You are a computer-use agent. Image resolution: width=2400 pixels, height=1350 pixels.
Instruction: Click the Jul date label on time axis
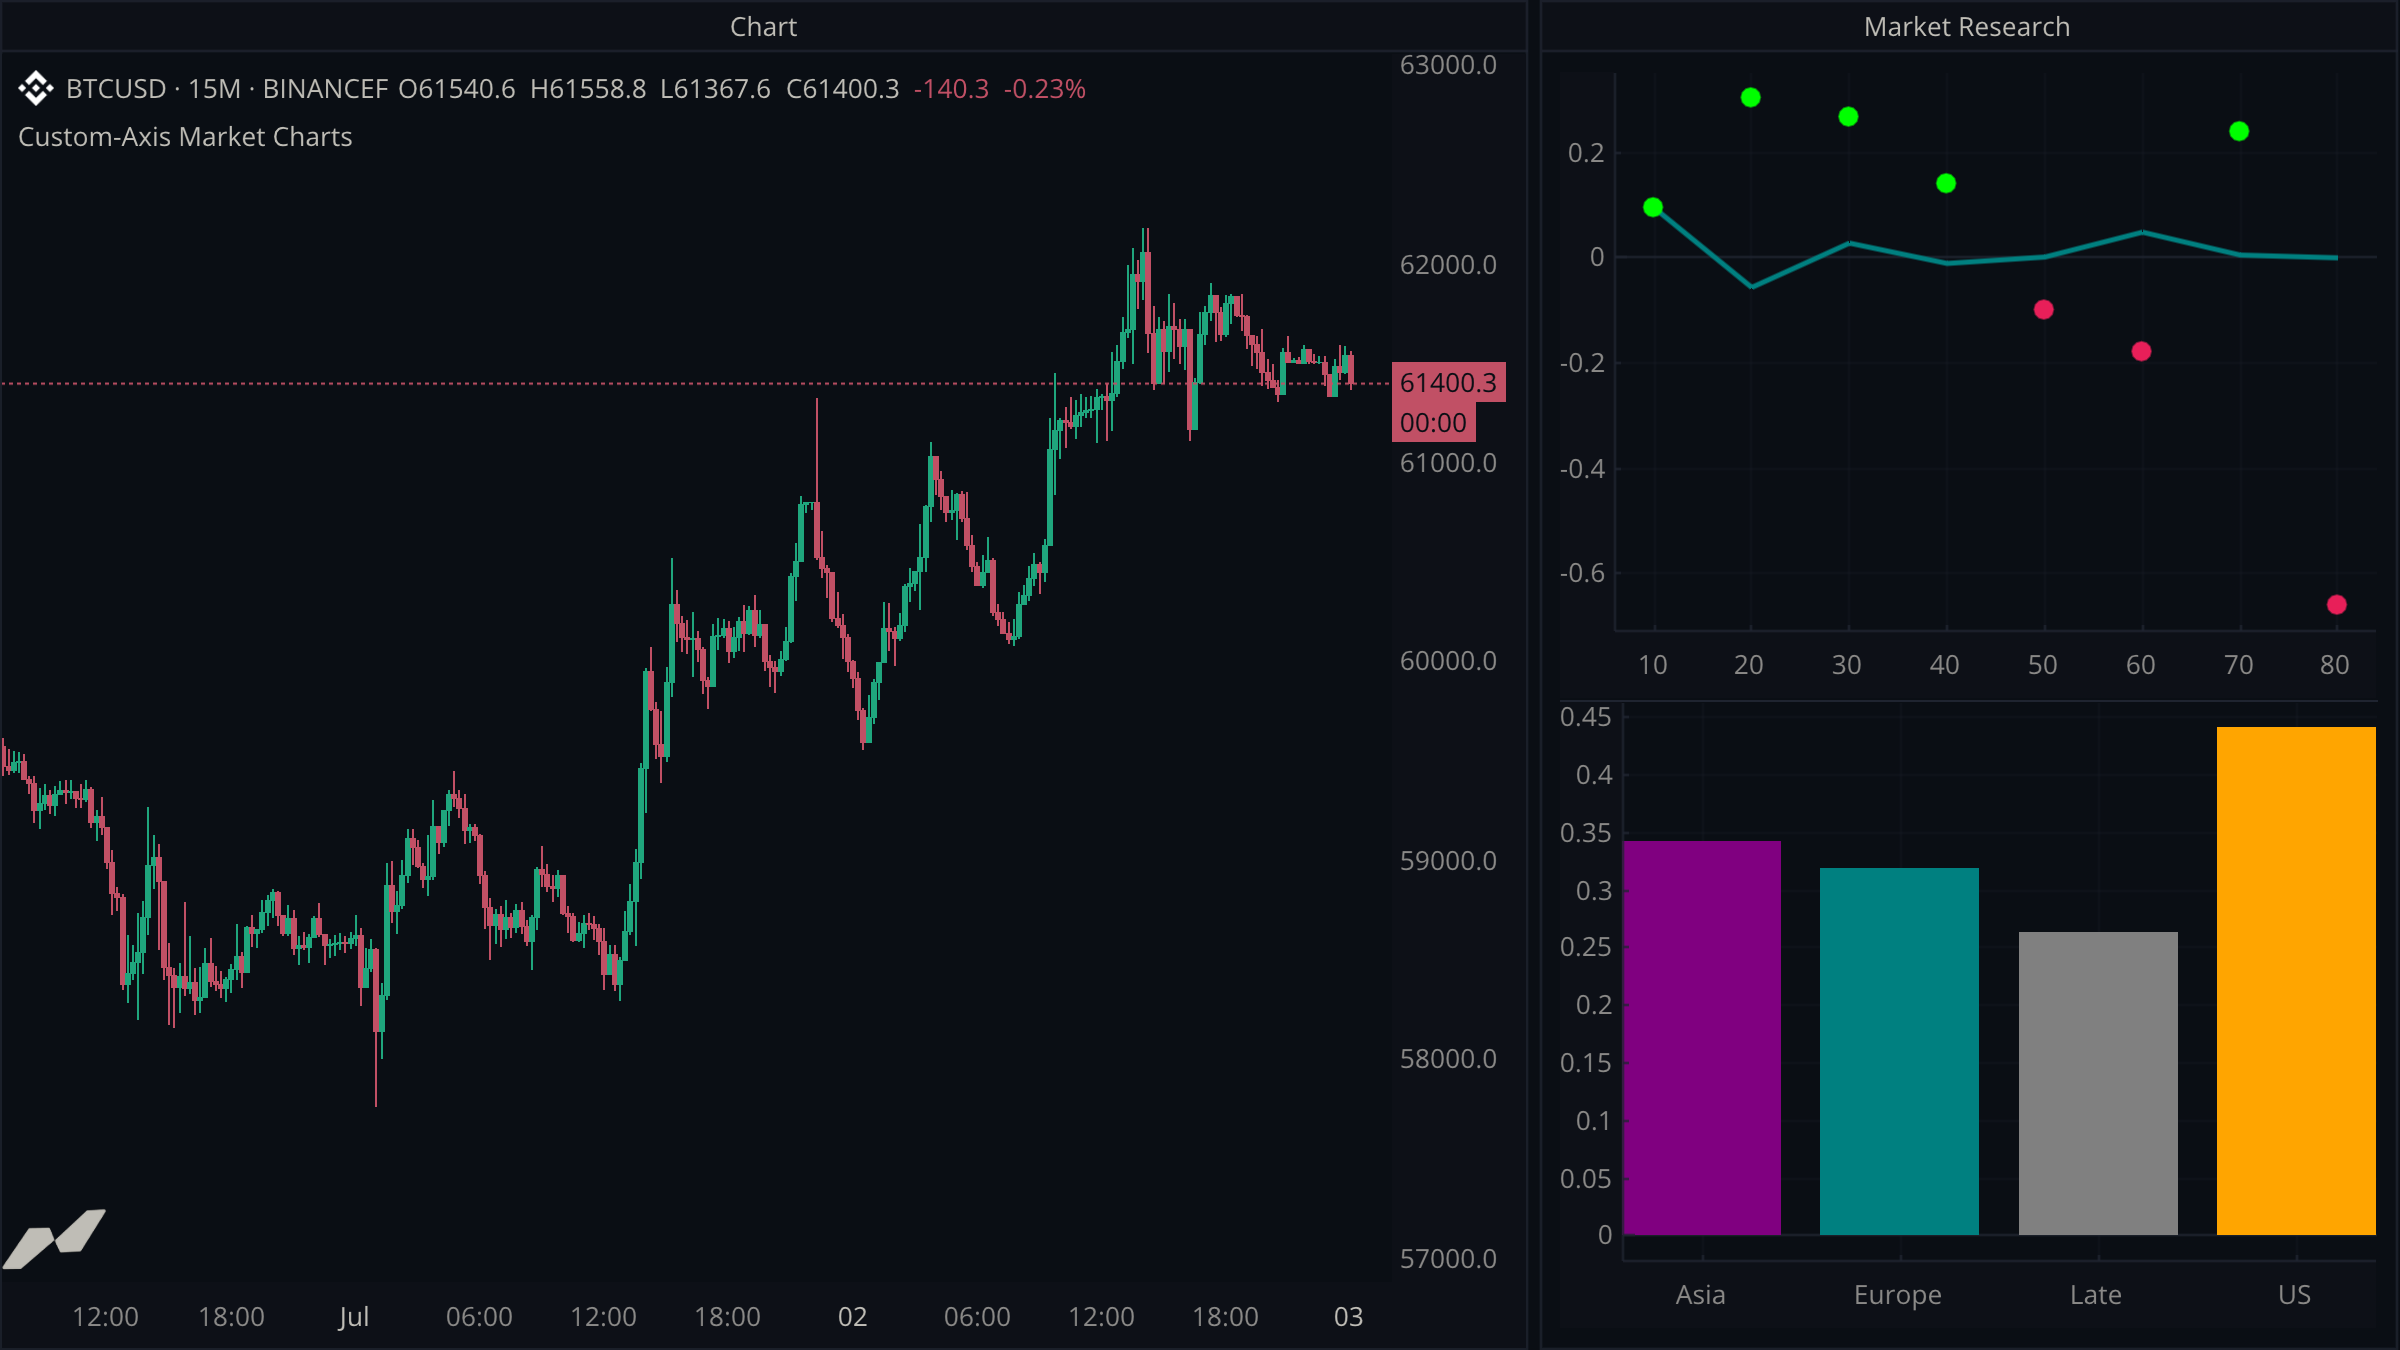[x=354, y=1317]
